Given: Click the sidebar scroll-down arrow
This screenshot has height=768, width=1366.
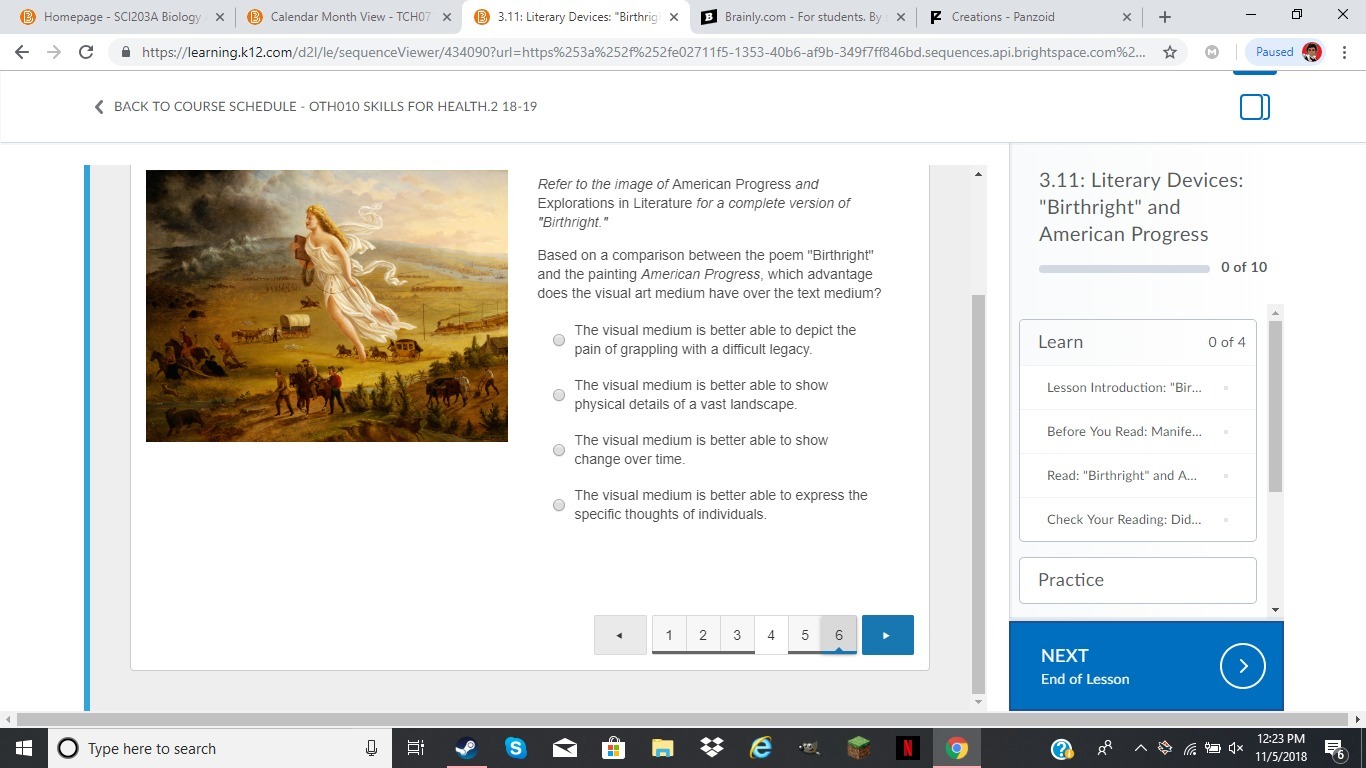Looking at the screenshot, I should click(1275, 609).
